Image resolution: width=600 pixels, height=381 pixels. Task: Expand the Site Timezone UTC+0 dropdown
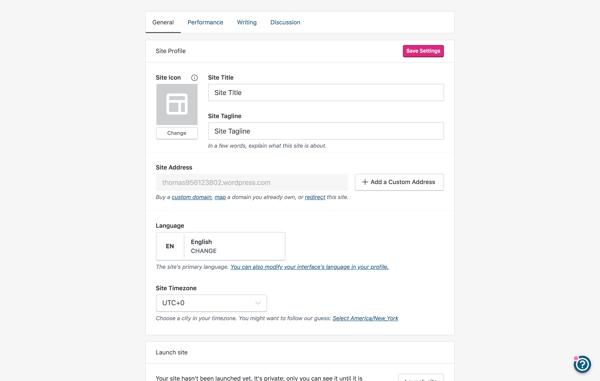pos(211,303)
